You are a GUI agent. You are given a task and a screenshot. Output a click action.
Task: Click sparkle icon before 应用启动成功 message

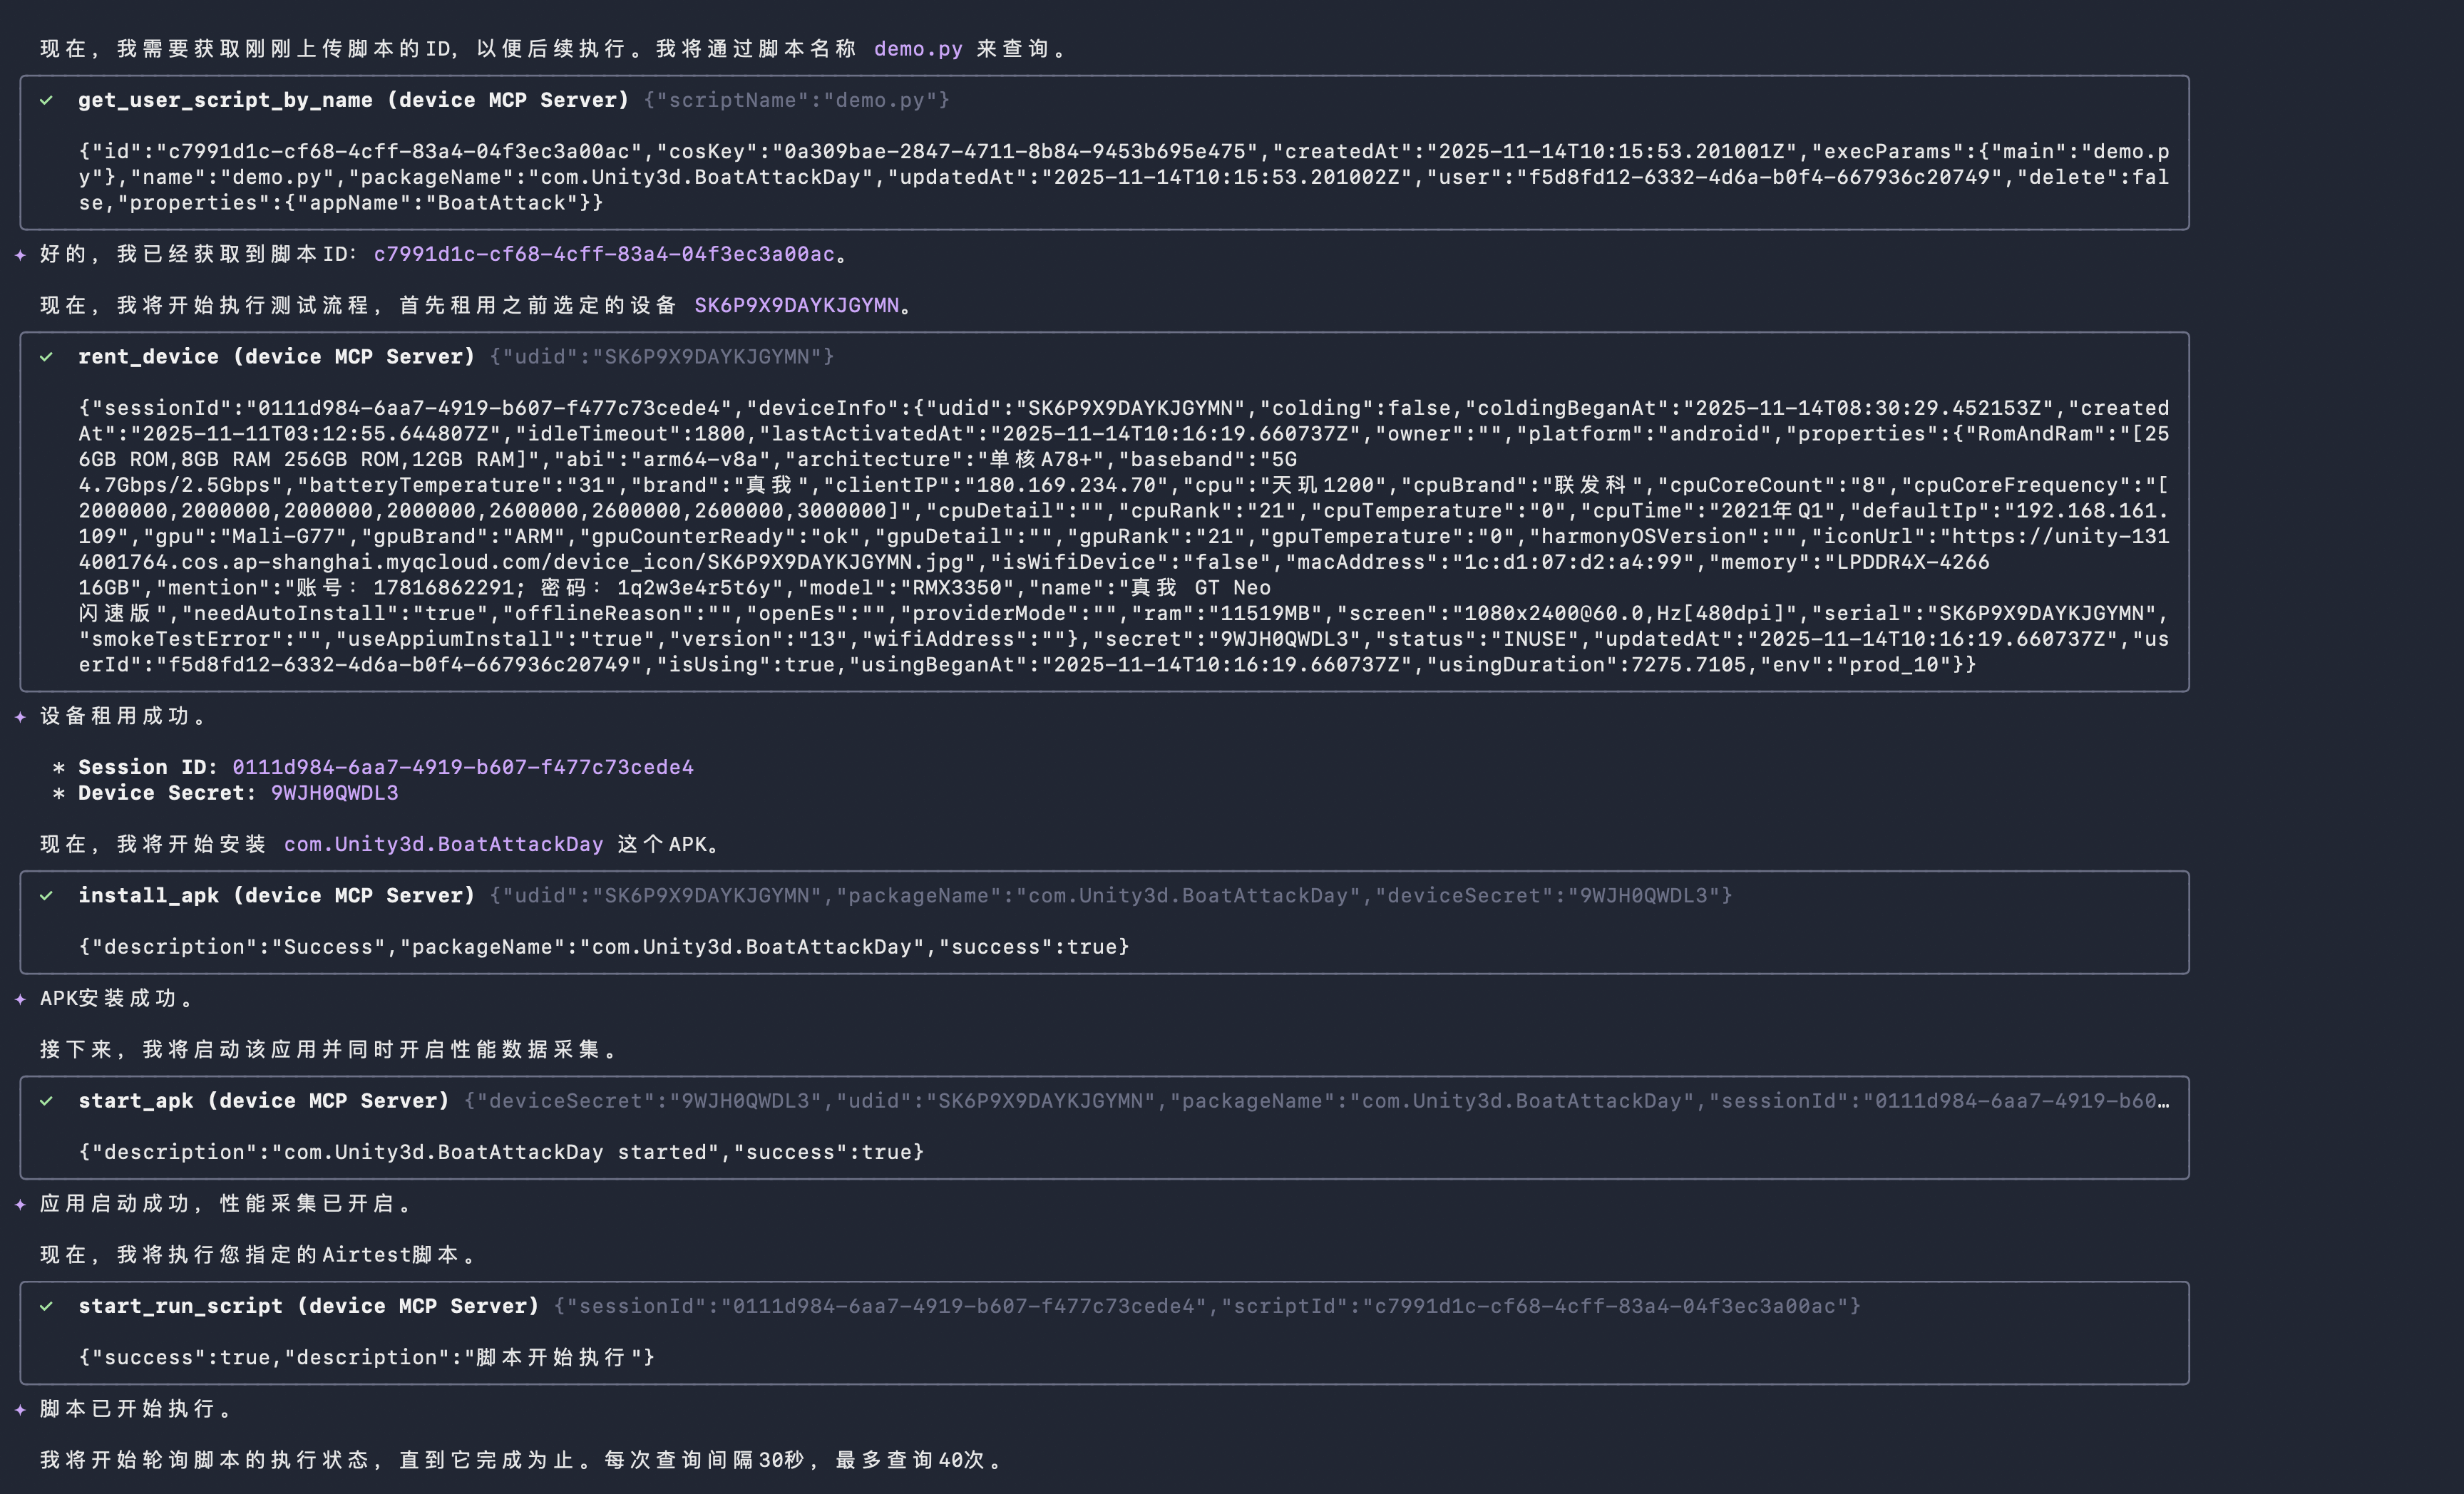20,1204
